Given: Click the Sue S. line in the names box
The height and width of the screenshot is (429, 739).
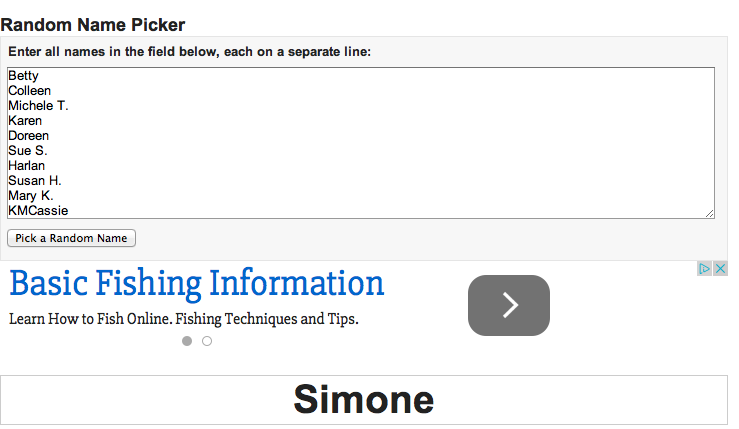Looking at the screenshot, I should click(x=28, y=151).
